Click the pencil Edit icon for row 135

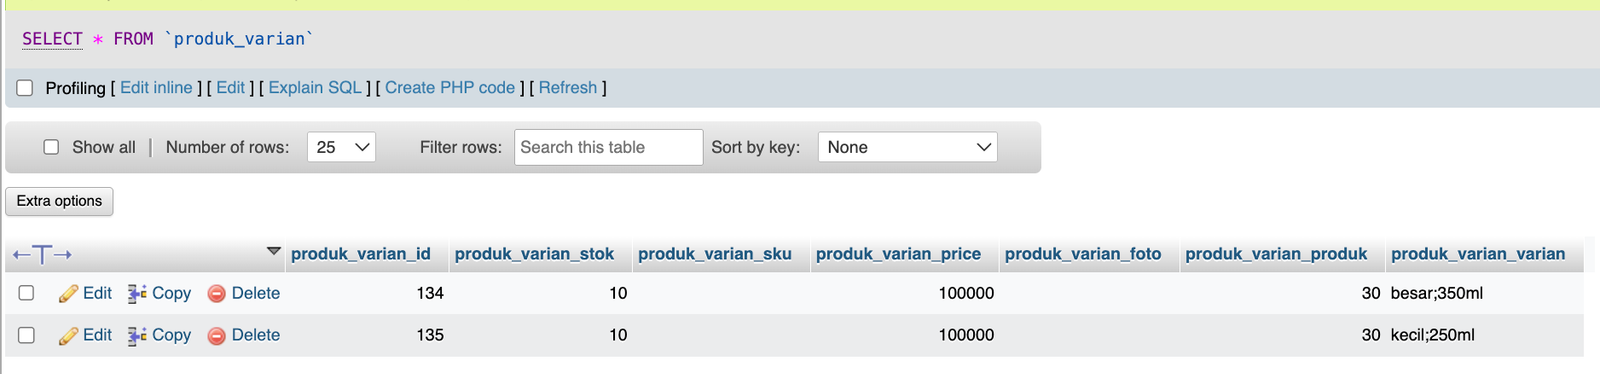[x=68, y=336]
